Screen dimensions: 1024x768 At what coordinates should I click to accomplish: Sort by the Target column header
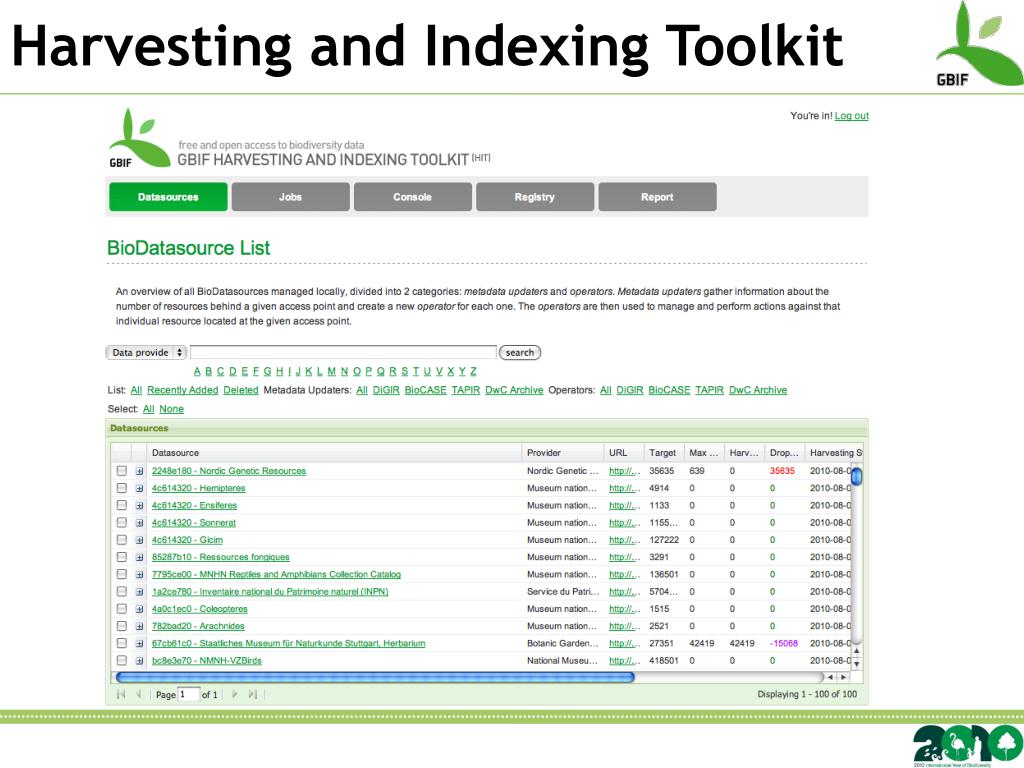tap(664, 453)
